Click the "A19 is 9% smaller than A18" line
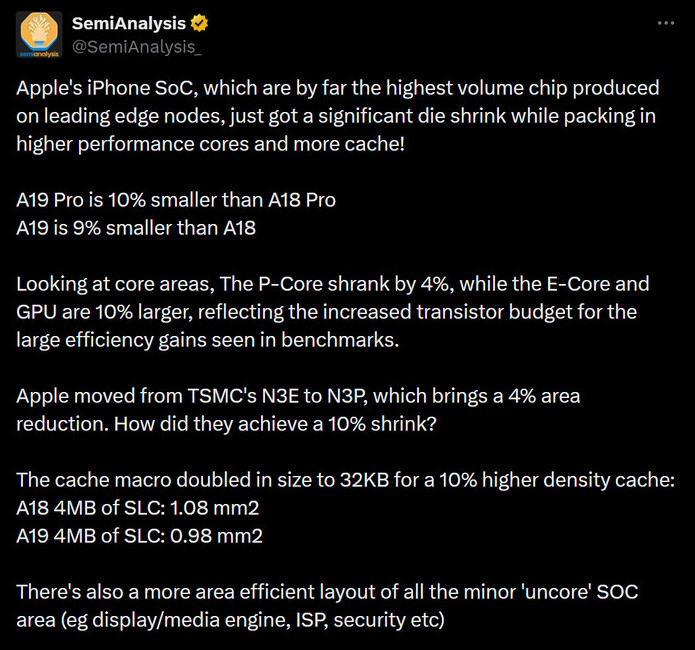This screenshot has width=695, height=650. point(136,227)
